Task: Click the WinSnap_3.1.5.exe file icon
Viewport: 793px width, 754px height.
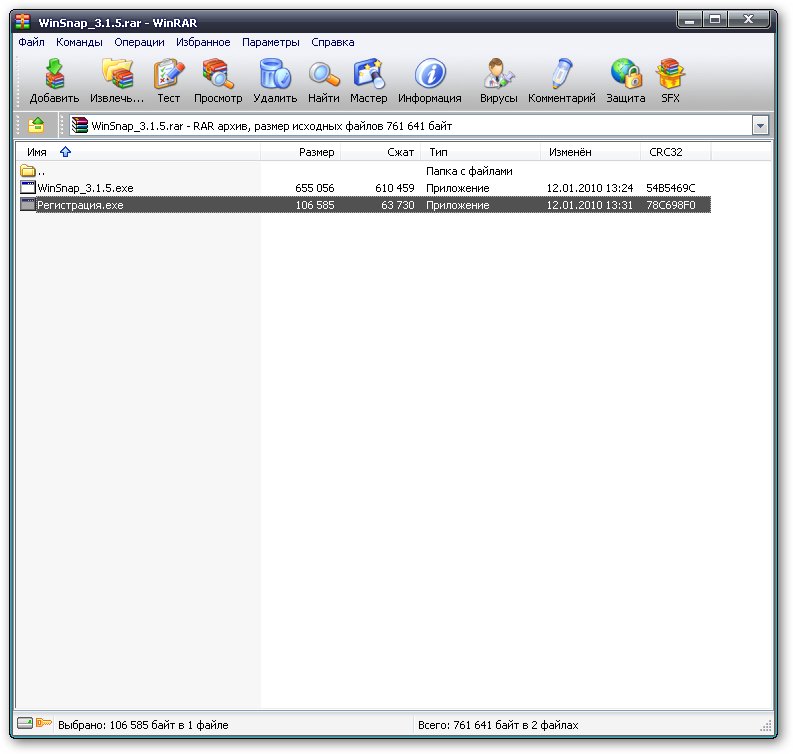Action: [x=28, y=188]
